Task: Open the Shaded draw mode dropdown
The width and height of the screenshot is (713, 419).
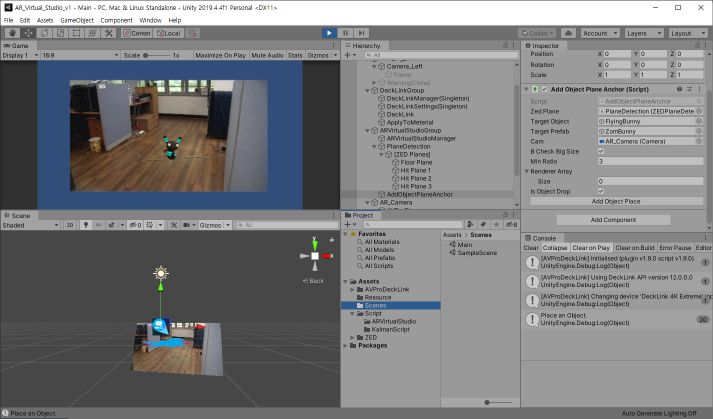Action: (x=30, y=225)
